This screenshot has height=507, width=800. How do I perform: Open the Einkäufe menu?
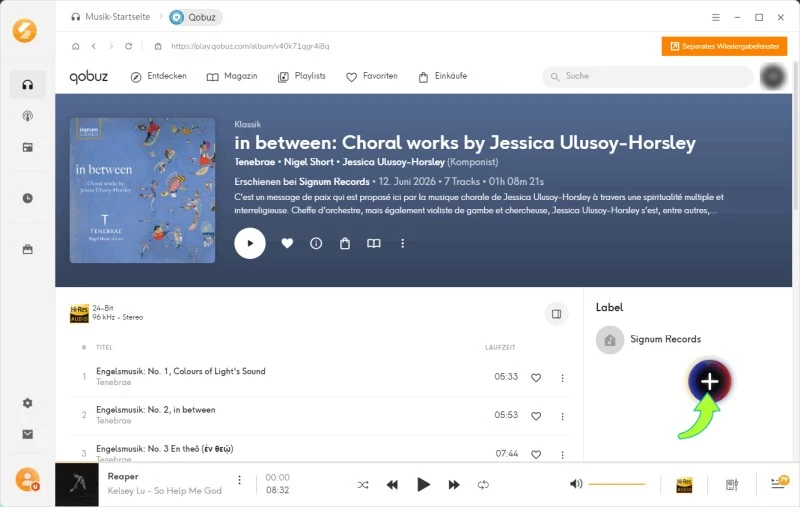click(442, 76)
